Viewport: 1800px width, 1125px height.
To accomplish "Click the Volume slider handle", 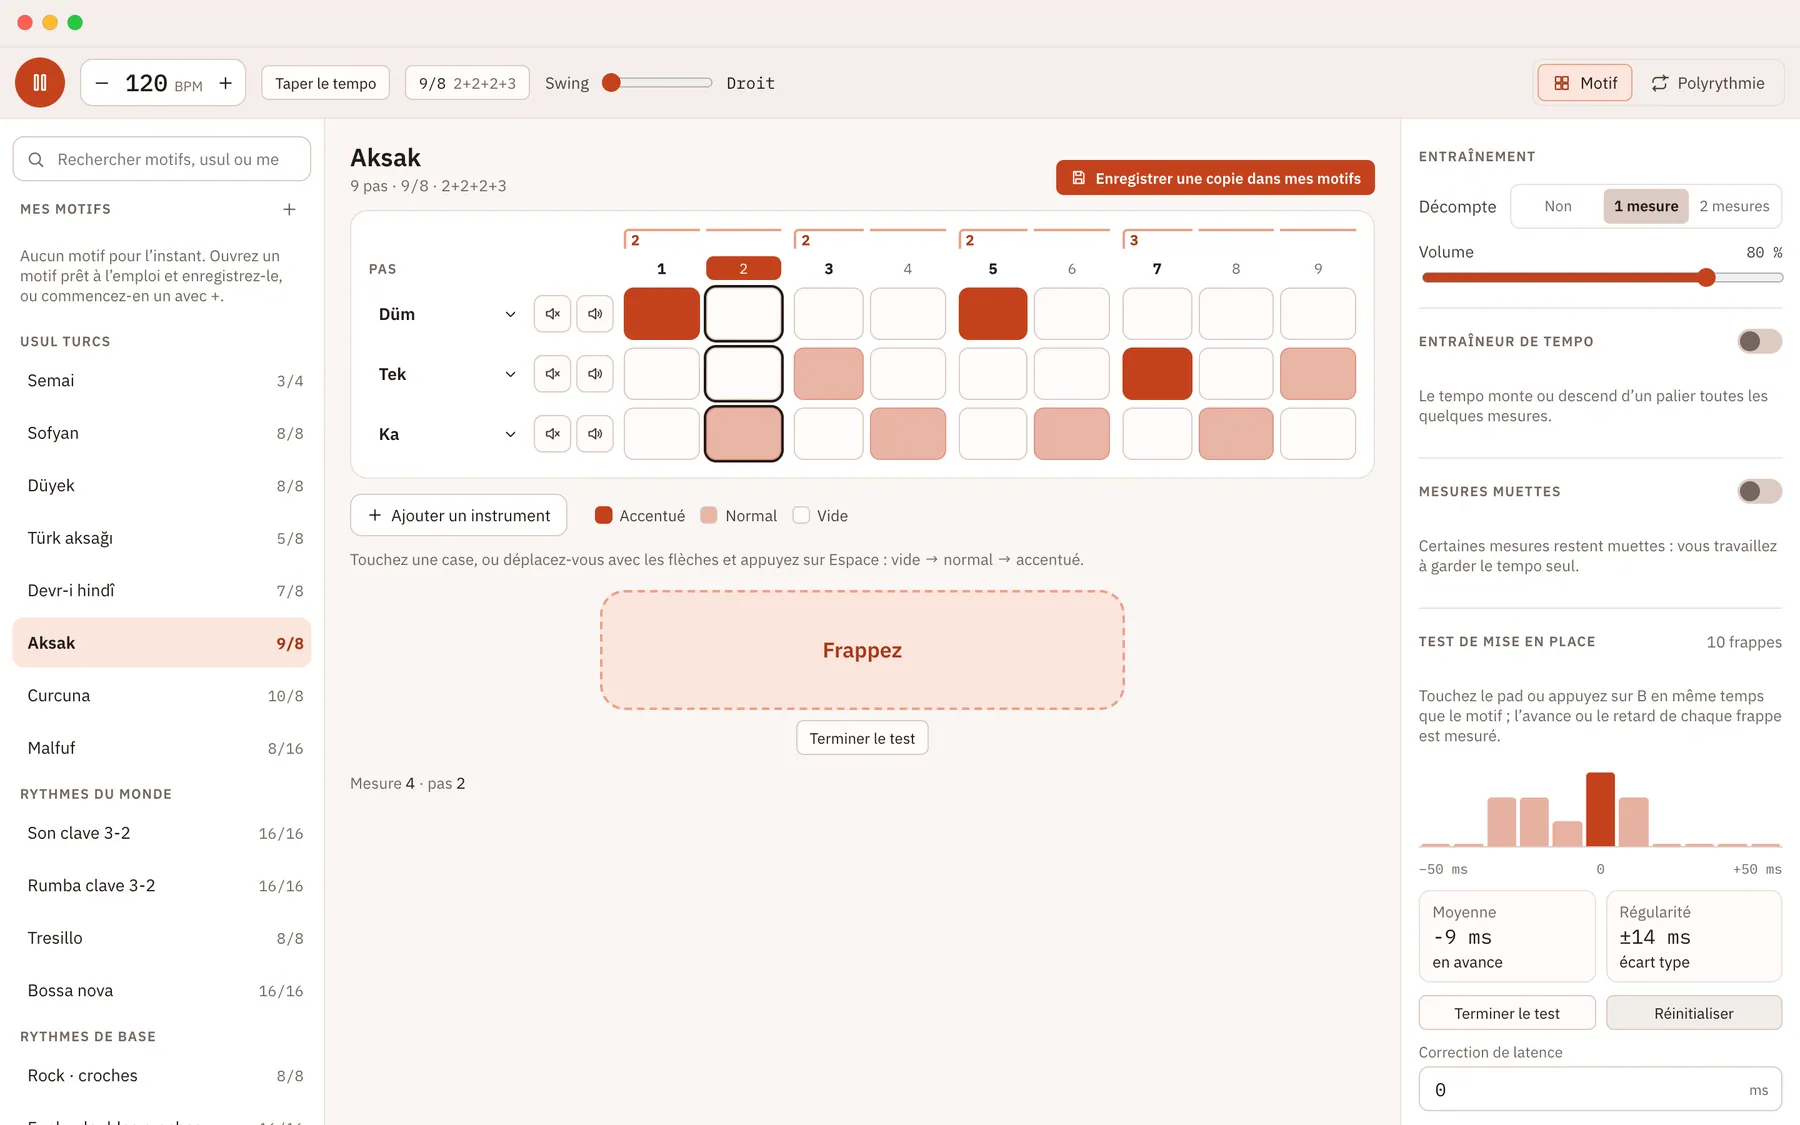I will [x=1706, y=278].
